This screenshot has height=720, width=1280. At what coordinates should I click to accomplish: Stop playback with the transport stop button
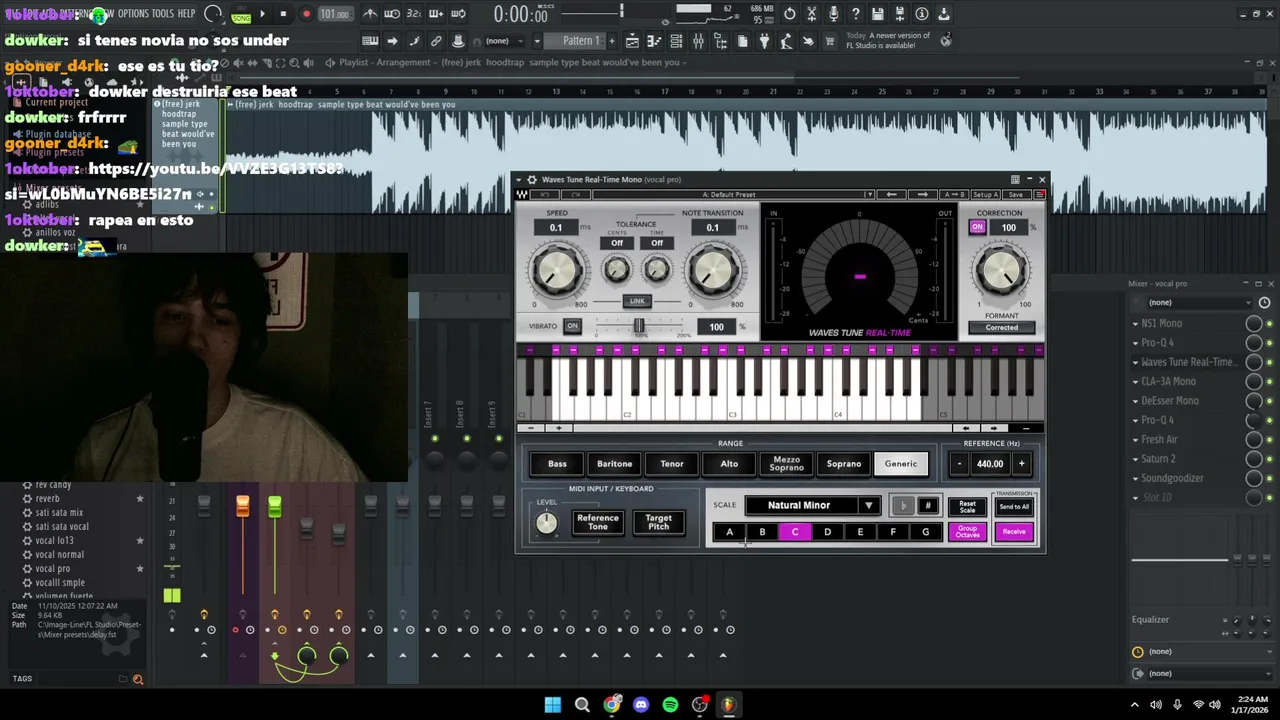(283, 14)
